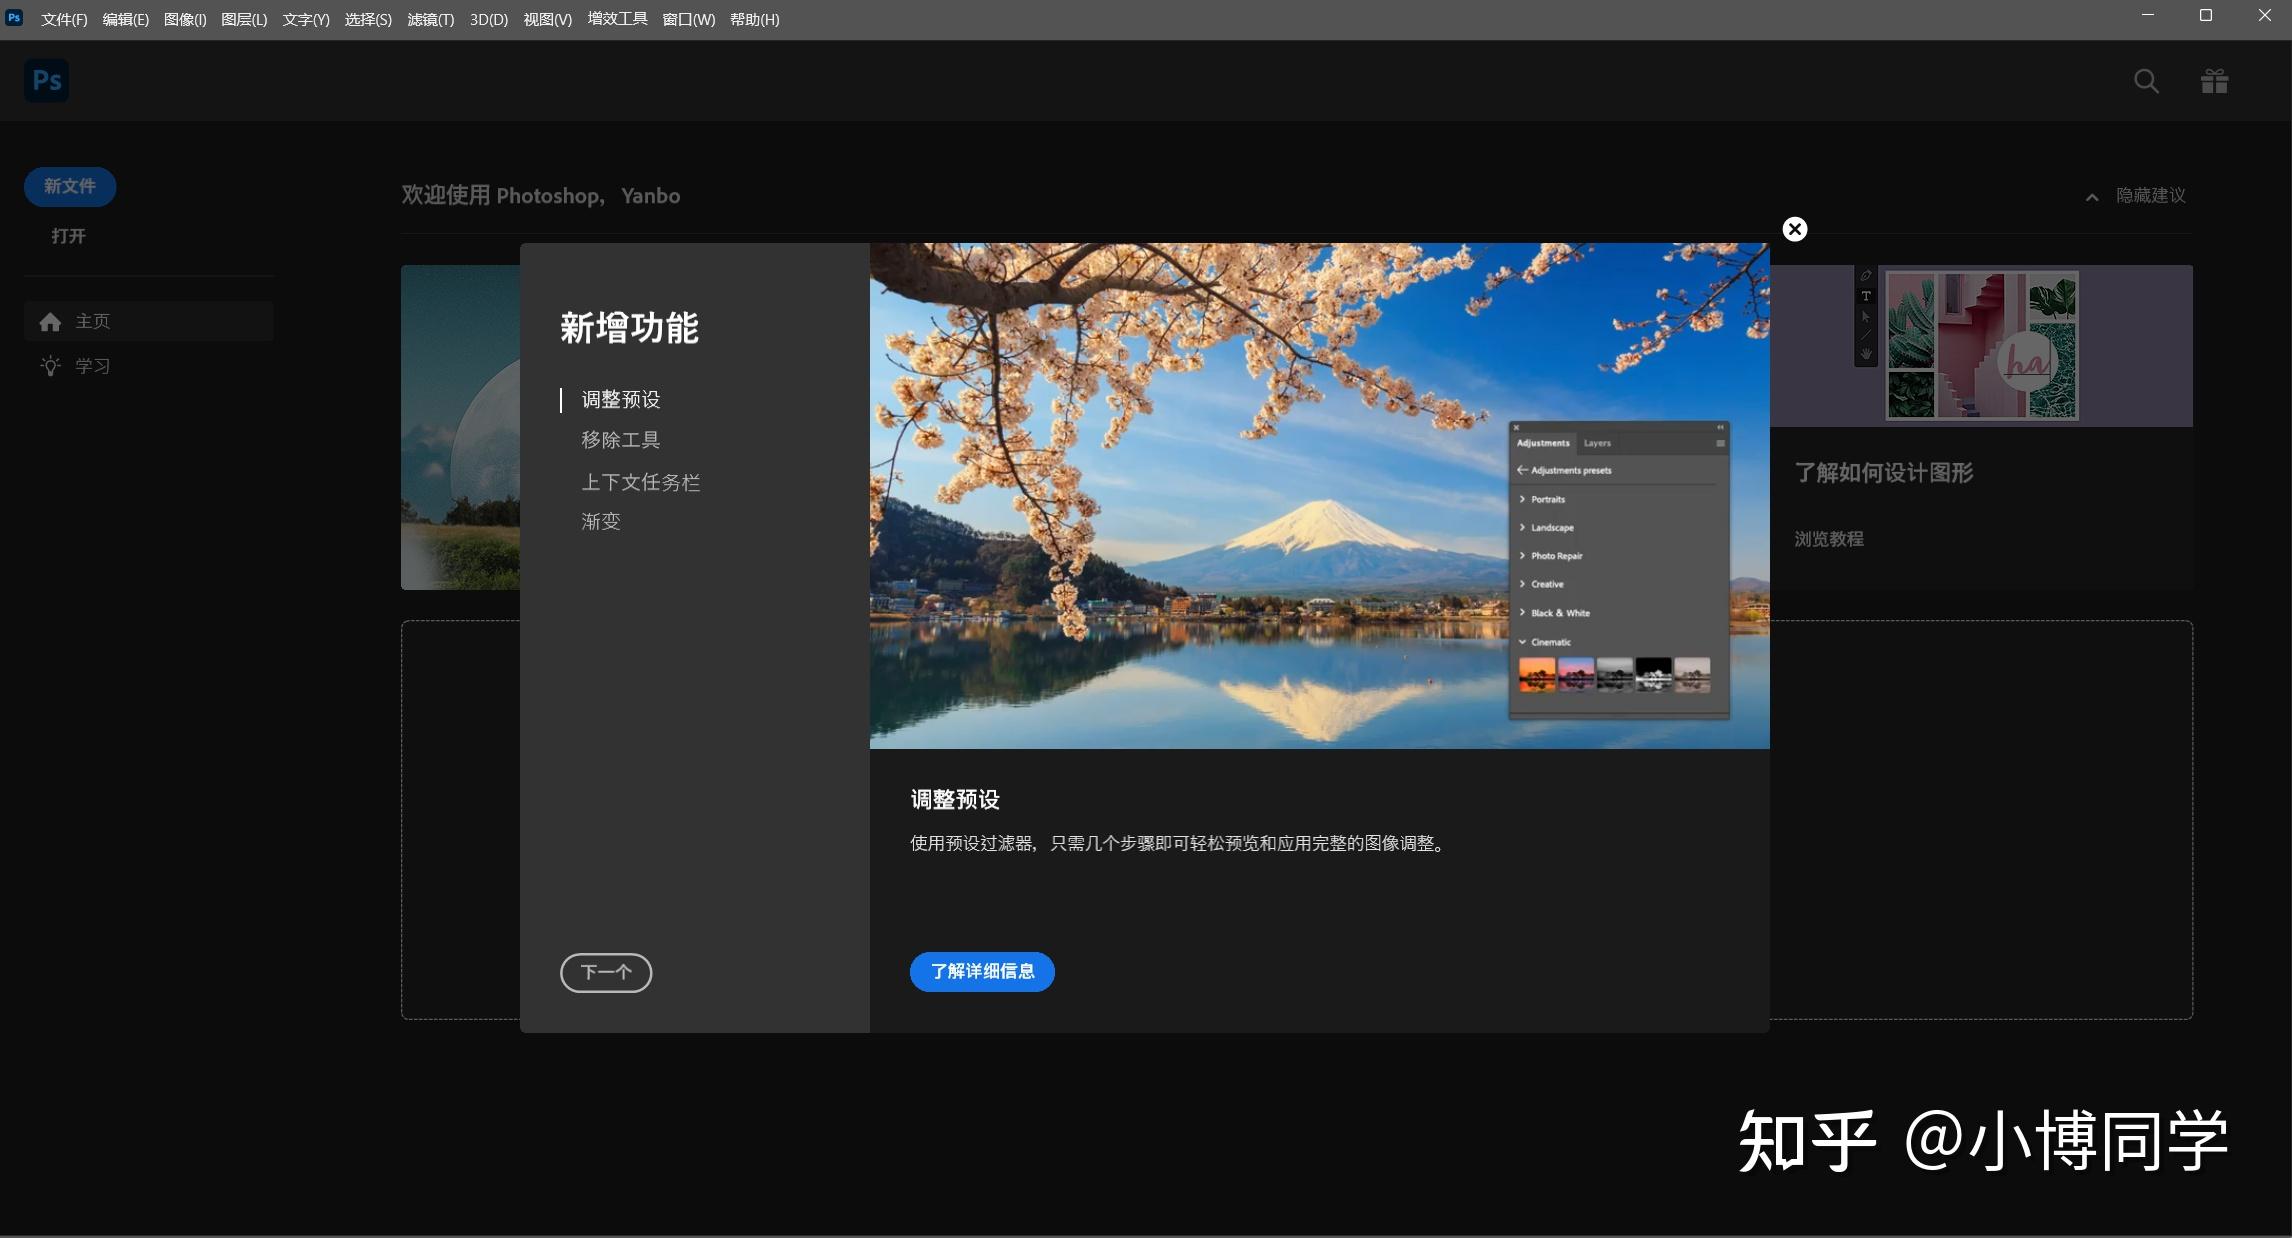Open the gift box what's new icon
The width and height of the screenshot is (2292, 1238).
2214,81
